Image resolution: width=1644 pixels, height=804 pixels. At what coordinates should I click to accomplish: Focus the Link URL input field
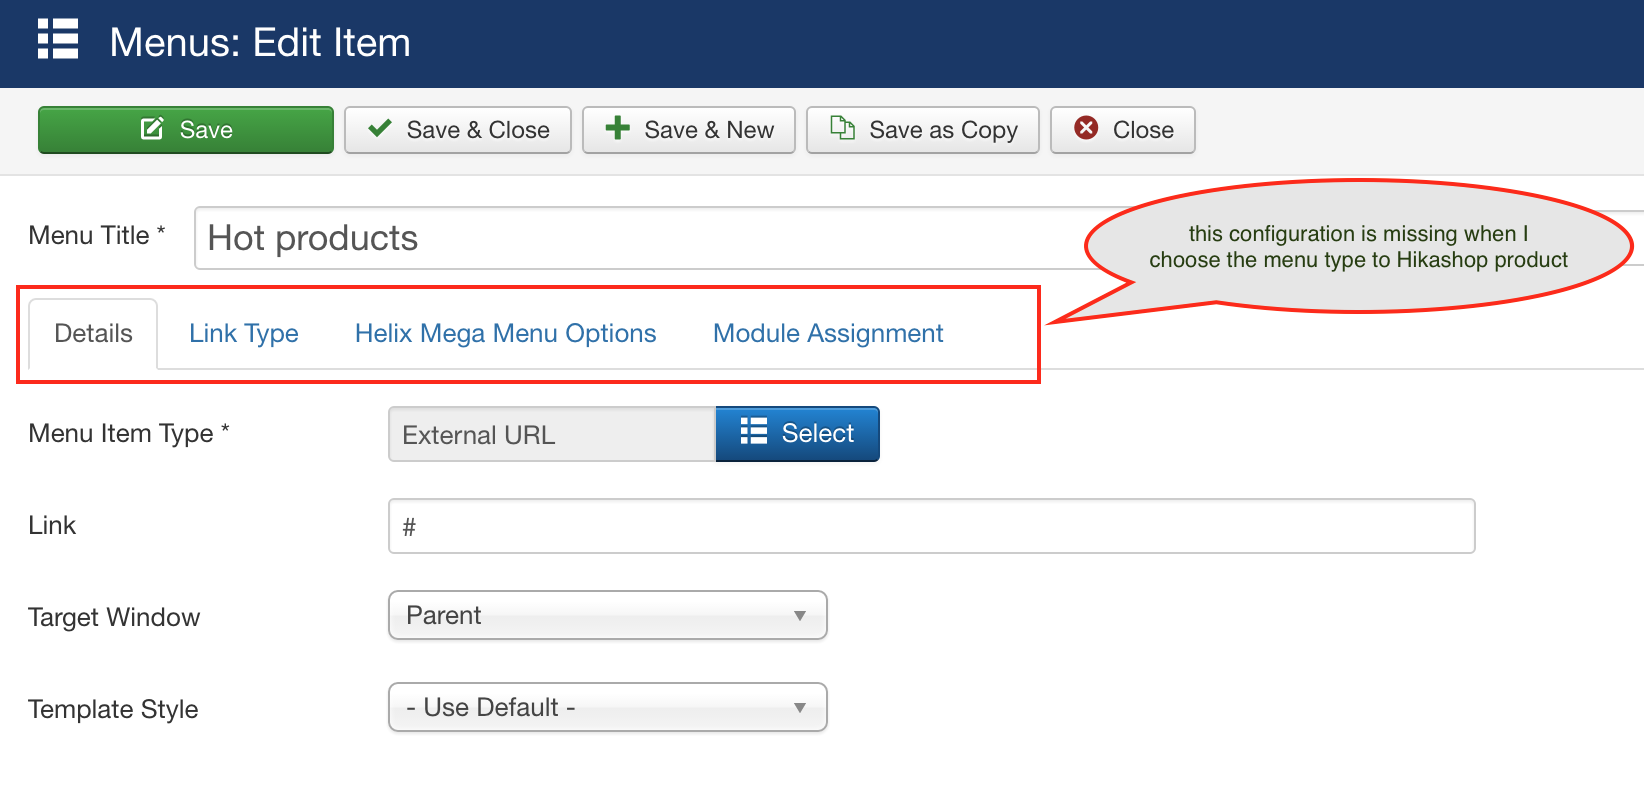point(931,526)
